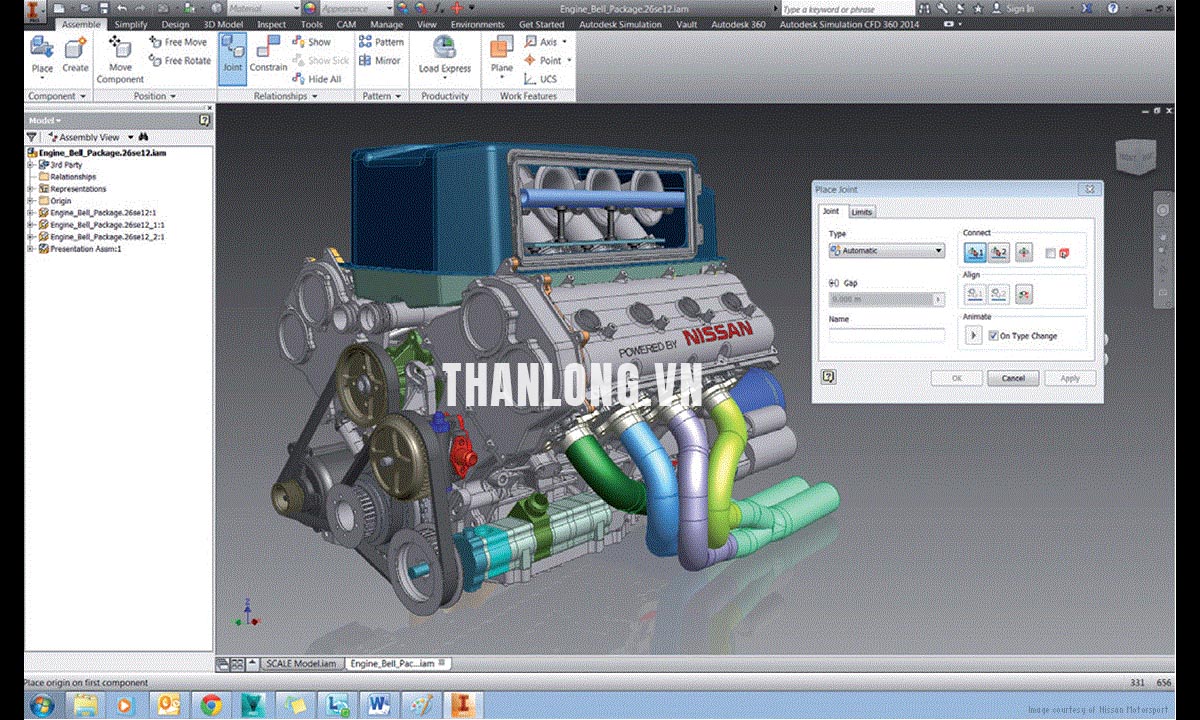Click the Create component icon
The height and width of the screenshot is (720, 1200).
(75, 55)
